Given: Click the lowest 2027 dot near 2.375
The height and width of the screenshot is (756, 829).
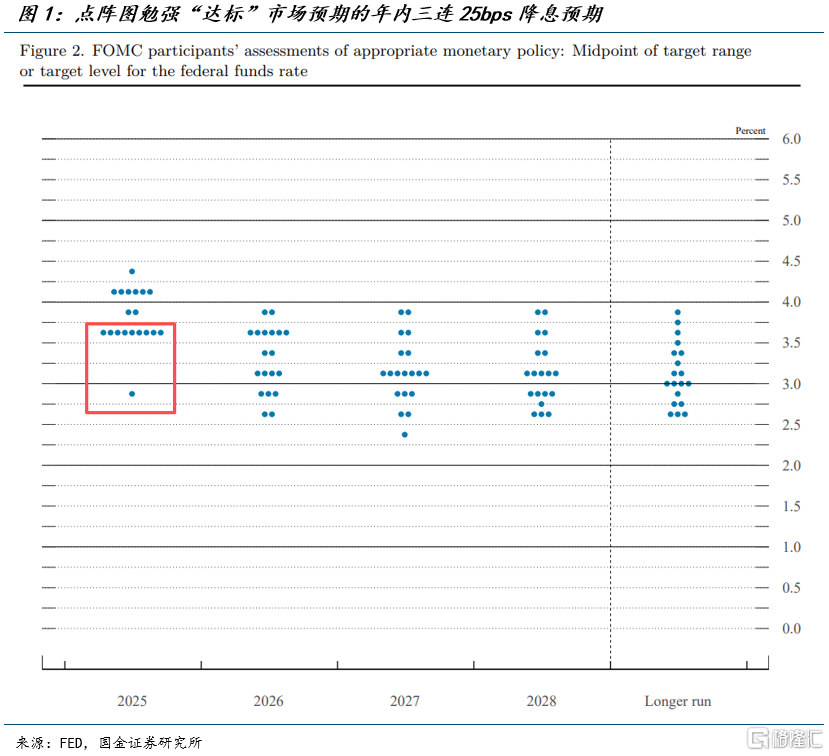Looking at the screenshot, I should [x=404, y=435].
